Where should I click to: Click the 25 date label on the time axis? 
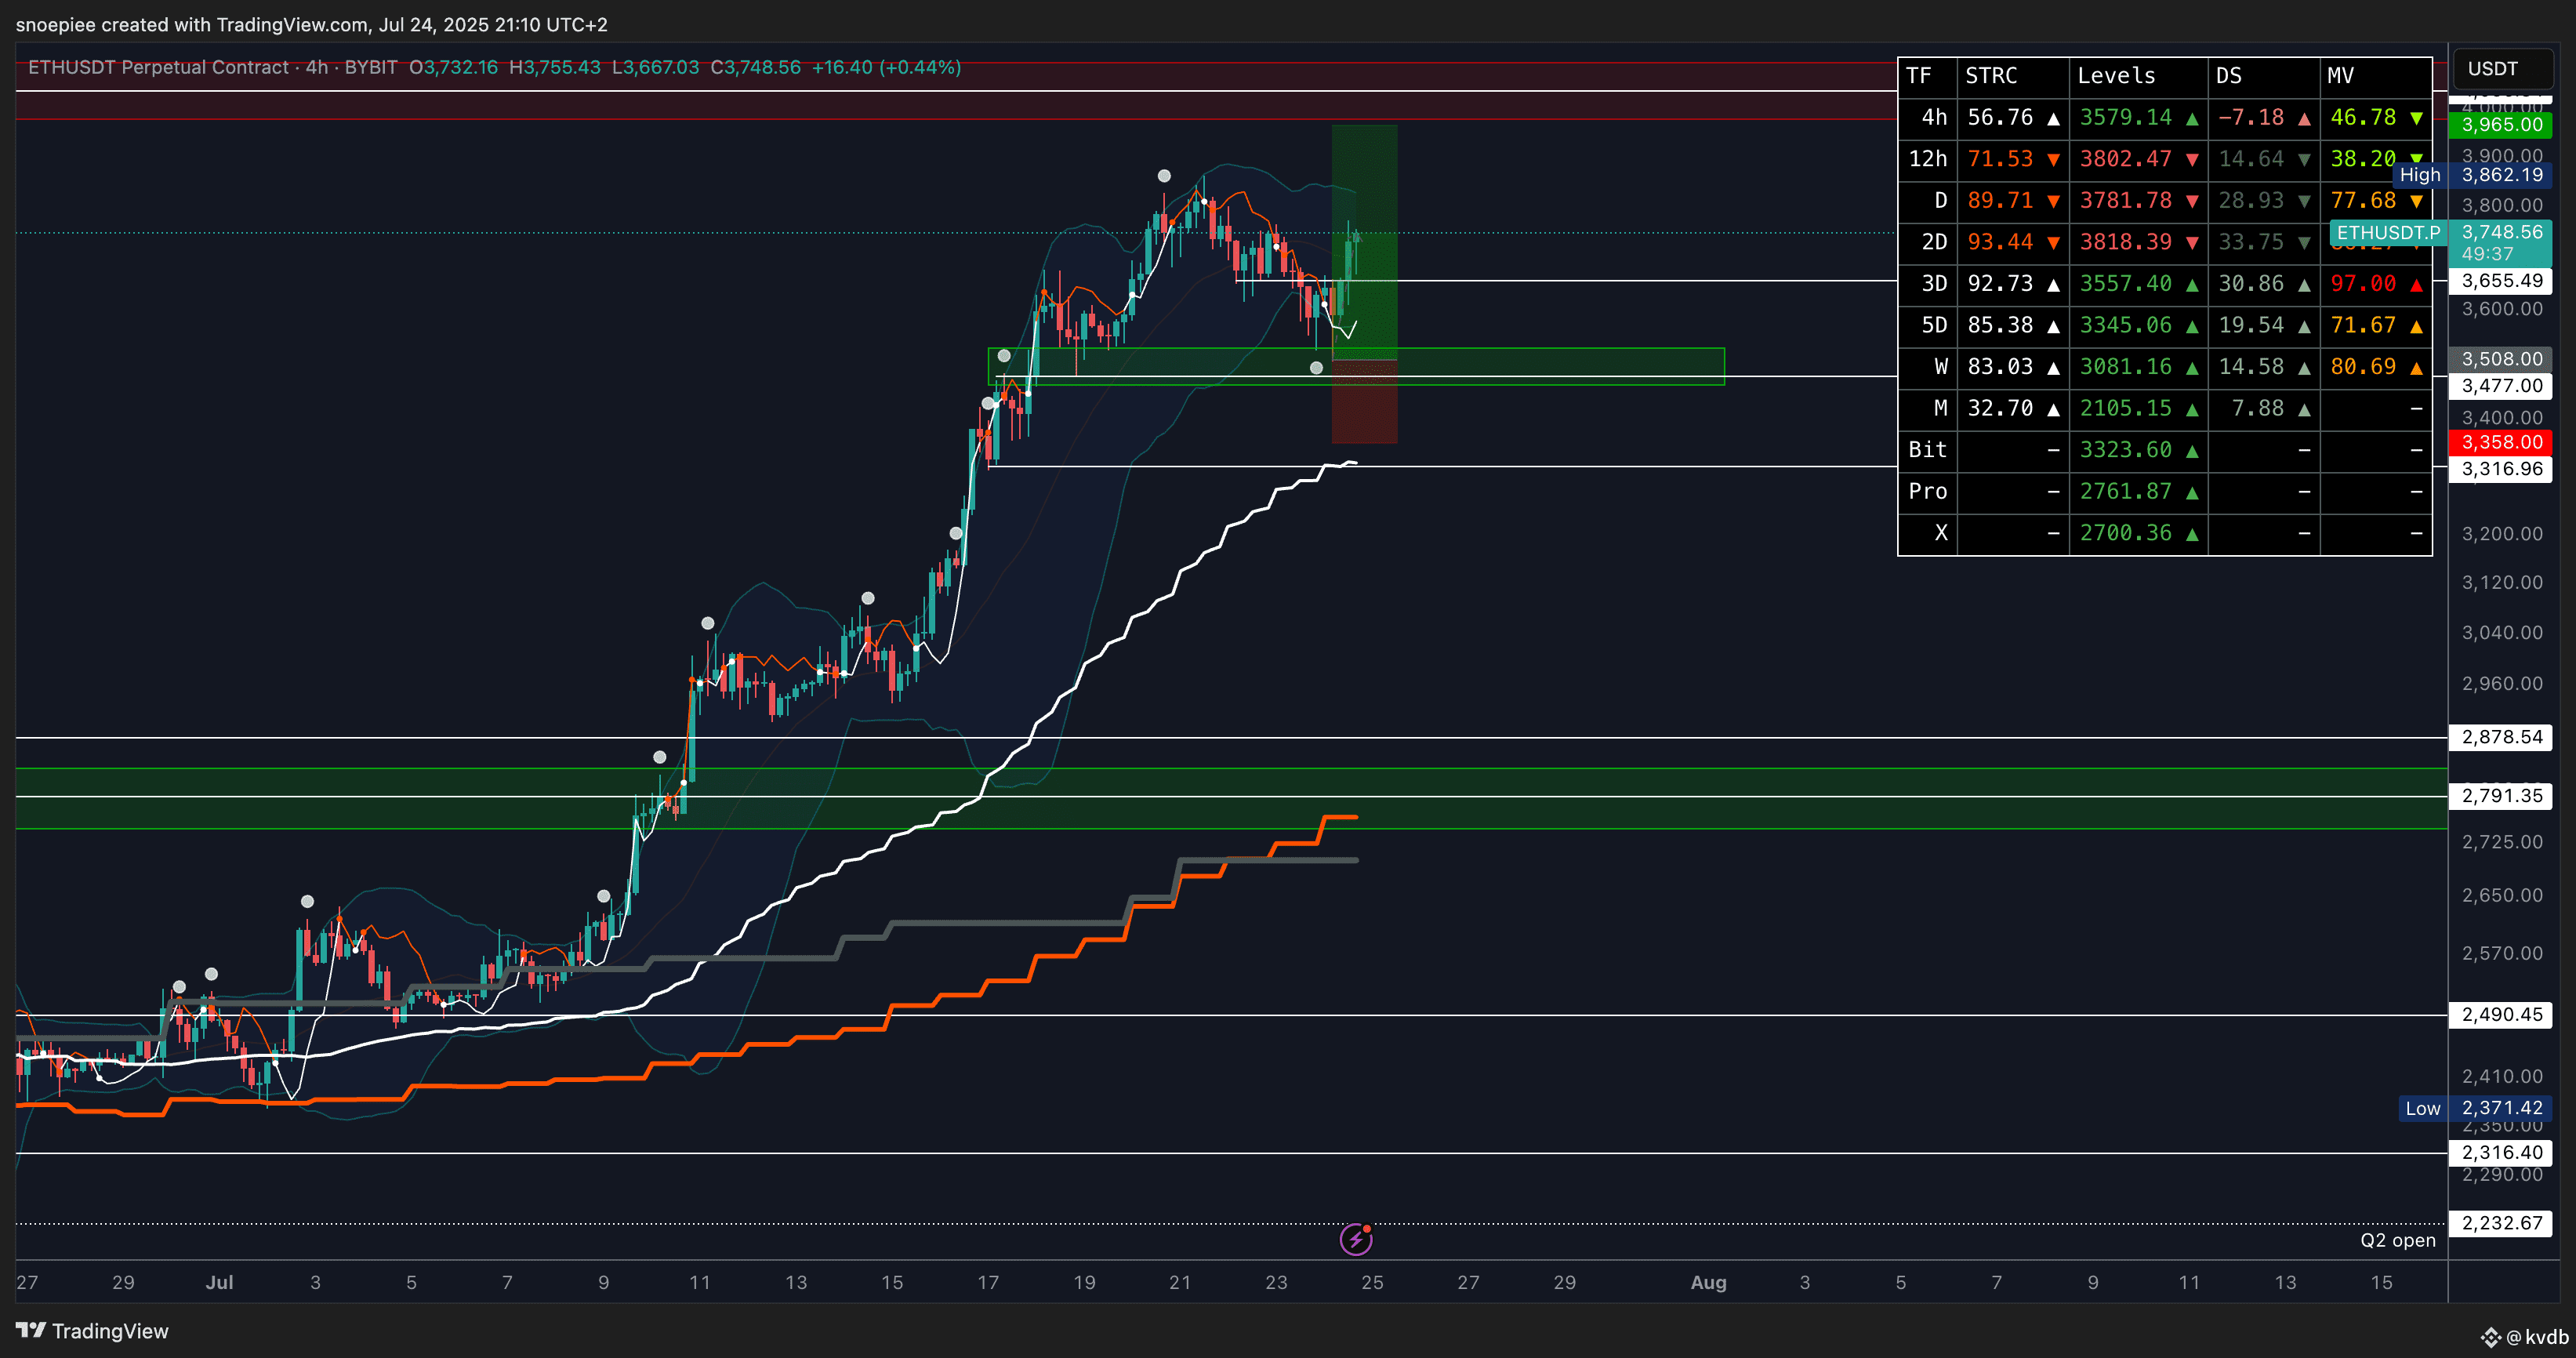[1372, 1282]
